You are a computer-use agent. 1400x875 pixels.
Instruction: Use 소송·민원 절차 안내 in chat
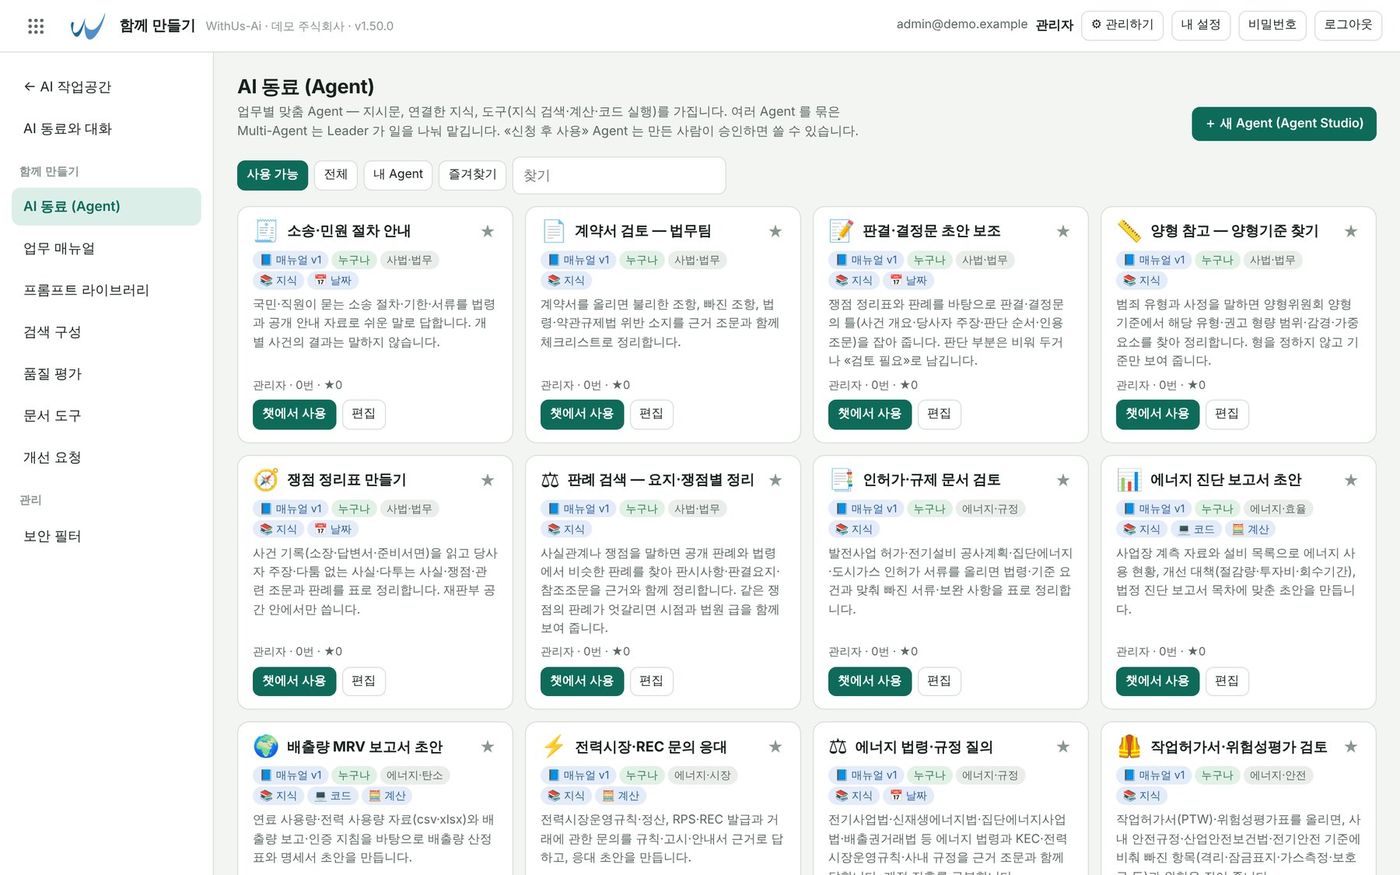(x=294, y=414)
